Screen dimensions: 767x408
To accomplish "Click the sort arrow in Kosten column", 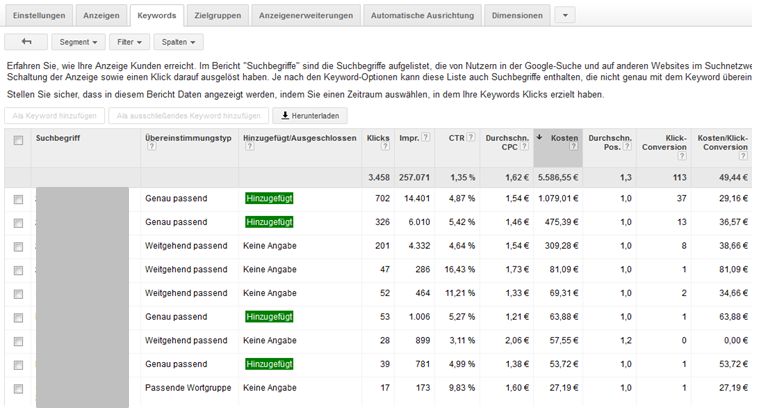I will click(539, 137).
